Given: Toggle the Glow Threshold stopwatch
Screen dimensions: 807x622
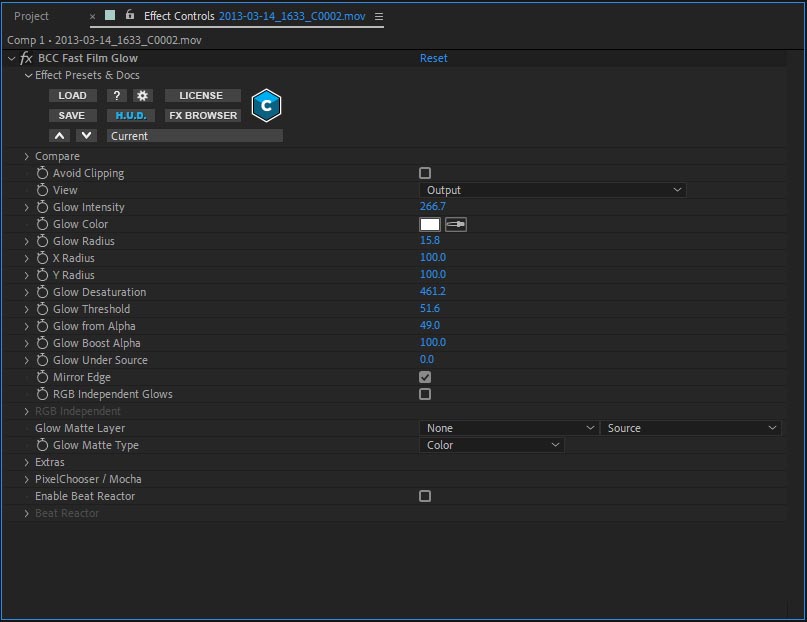Looking at the screenshot, I should (42, 309).
